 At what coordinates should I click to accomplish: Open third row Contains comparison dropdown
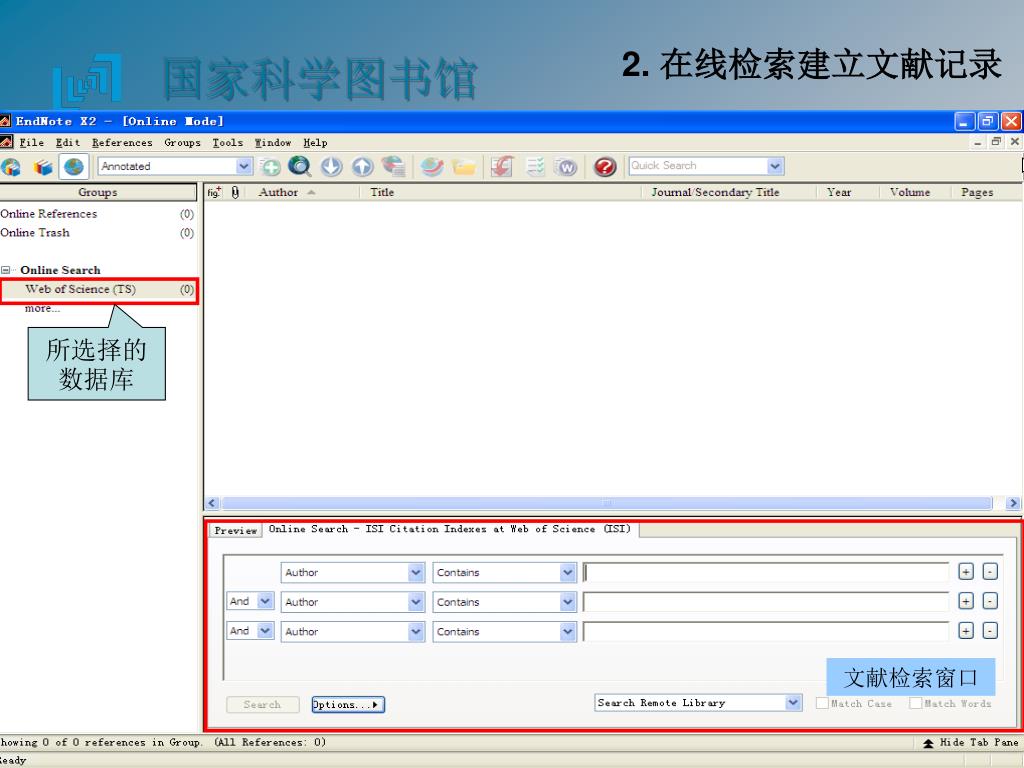pos(568,631)
